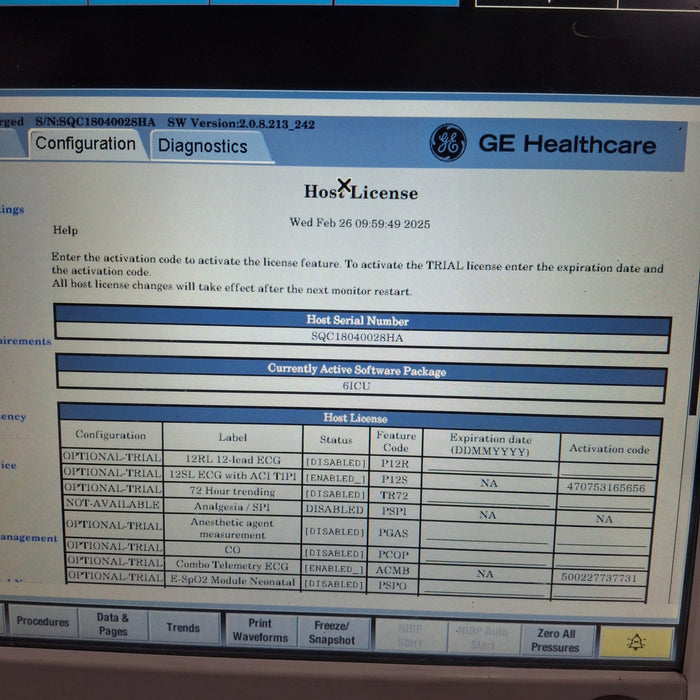Click the NIBP Auto Start button
The width and height of the screenshot is (700, 700).
pos(482,638)
